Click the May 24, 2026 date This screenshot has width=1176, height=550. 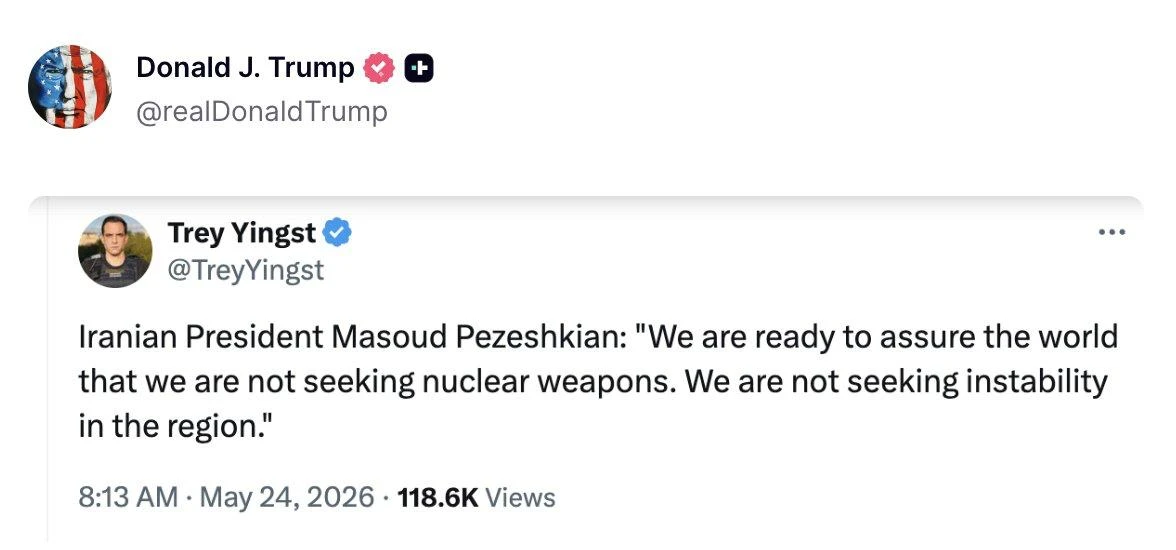(x=286, y=497)
